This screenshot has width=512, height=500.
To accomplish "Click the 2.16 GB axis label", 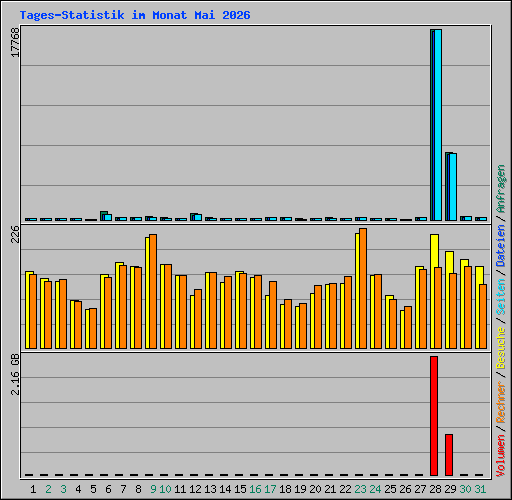I will (15, 375).
